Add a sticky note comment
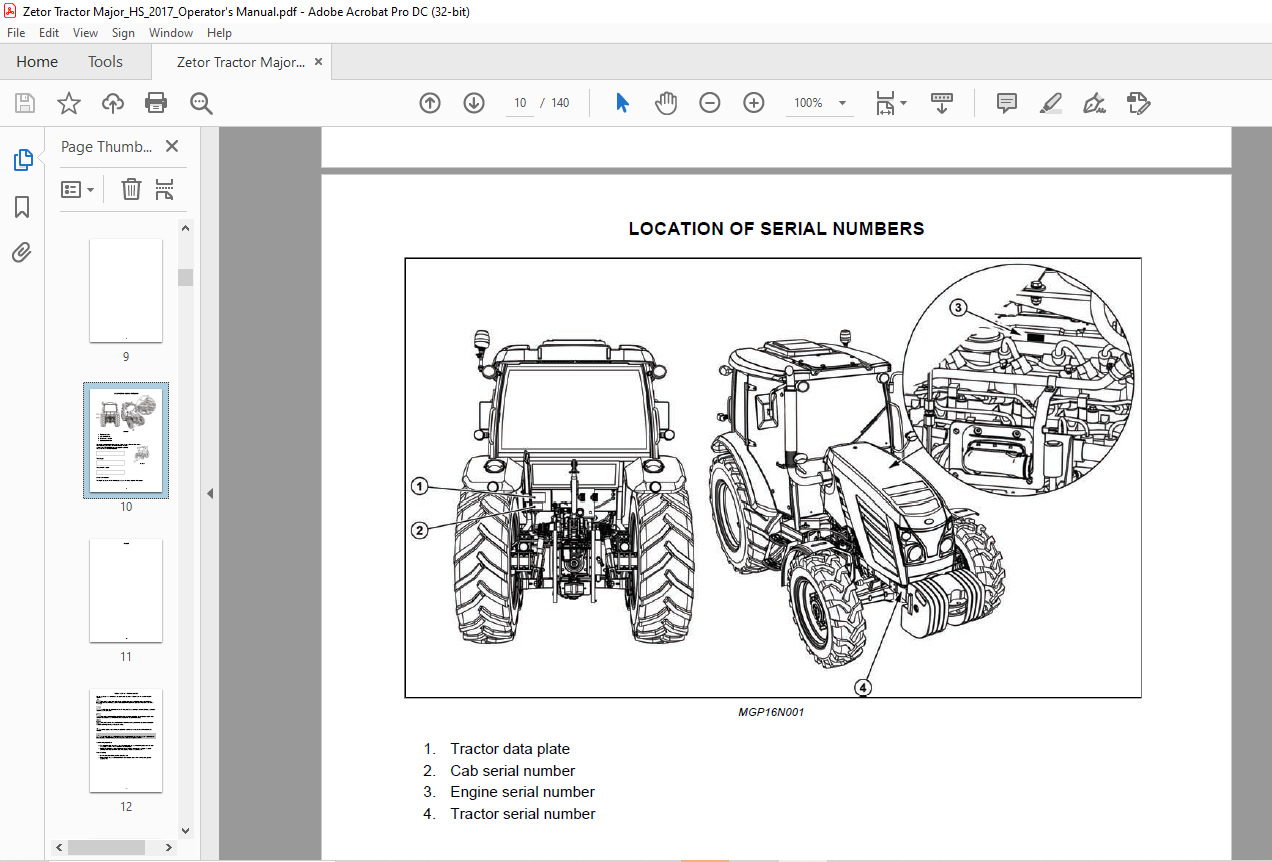1272x862 pixels. 1007,103
